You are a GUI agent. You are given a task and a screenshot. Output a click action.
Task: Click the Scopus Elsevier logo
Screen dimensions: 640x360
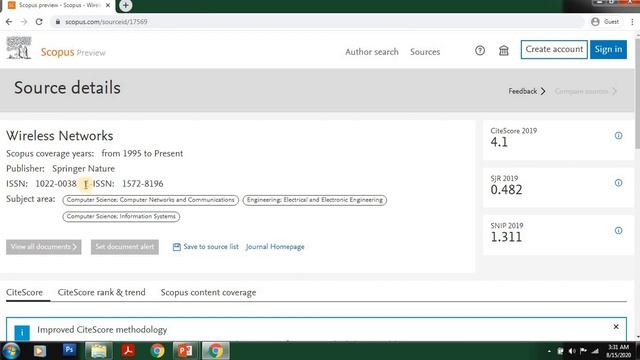[x=19, y=48]
